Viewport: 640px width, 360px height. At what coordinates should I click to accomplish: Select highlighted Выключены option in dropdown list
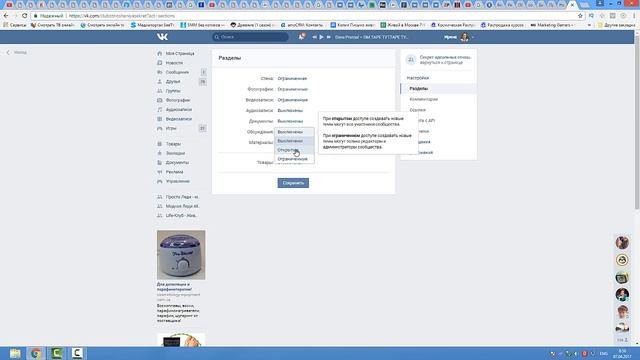coord(294,141)
